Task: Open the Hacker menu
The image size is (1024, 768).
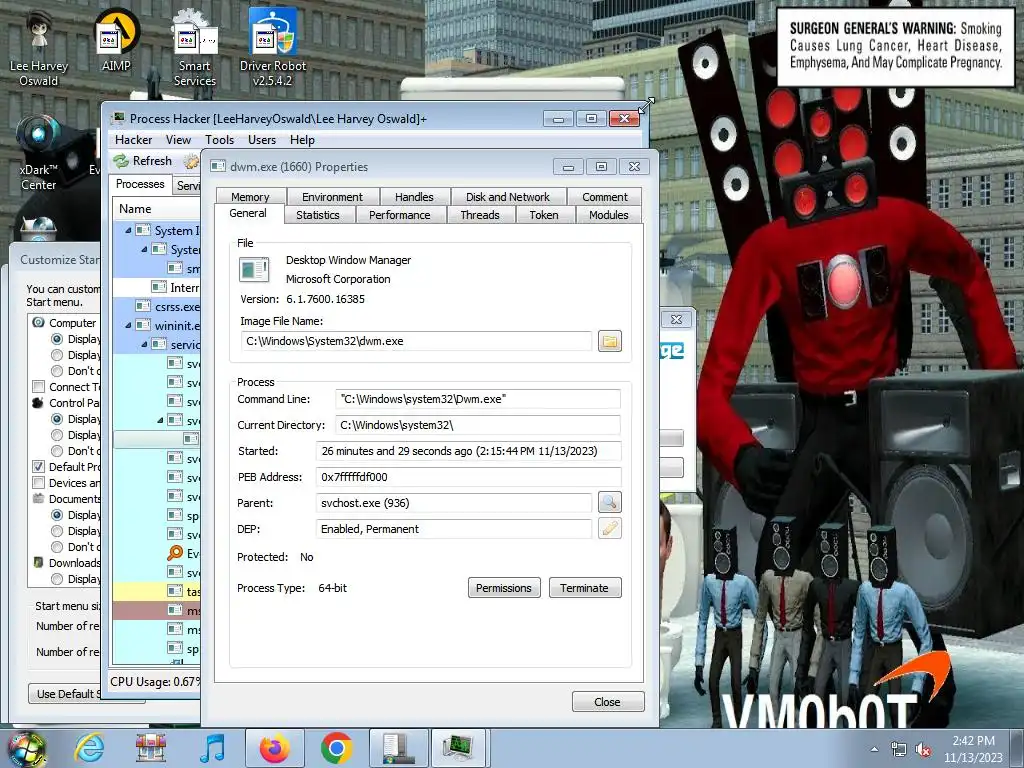Action: (x=133, y=140)
